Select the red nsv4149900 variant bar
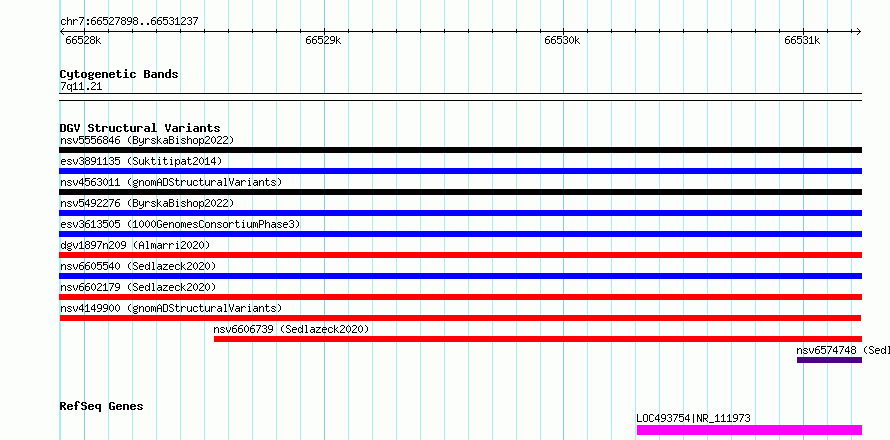 pyautogui.click(x=460, y=318)
